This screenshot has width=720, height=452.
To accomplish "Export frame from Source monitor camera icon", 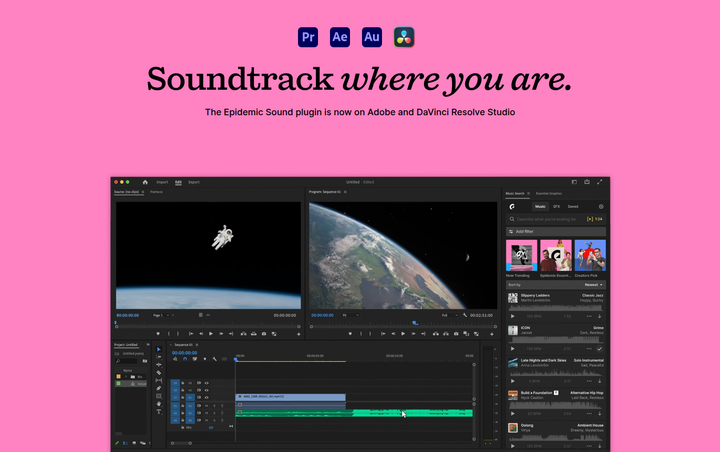I will [264, 333].
